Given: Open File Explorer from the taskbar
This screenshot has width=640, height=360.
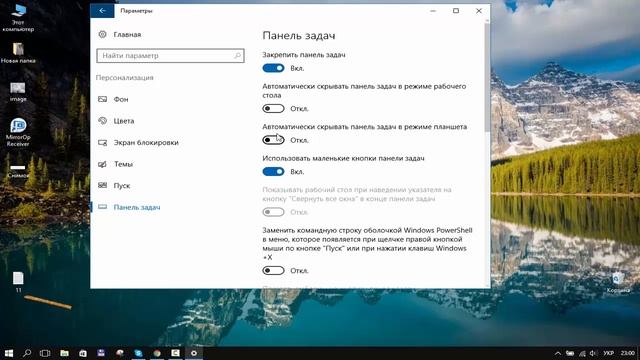Looking at the screenshot, I should point(64,353).
